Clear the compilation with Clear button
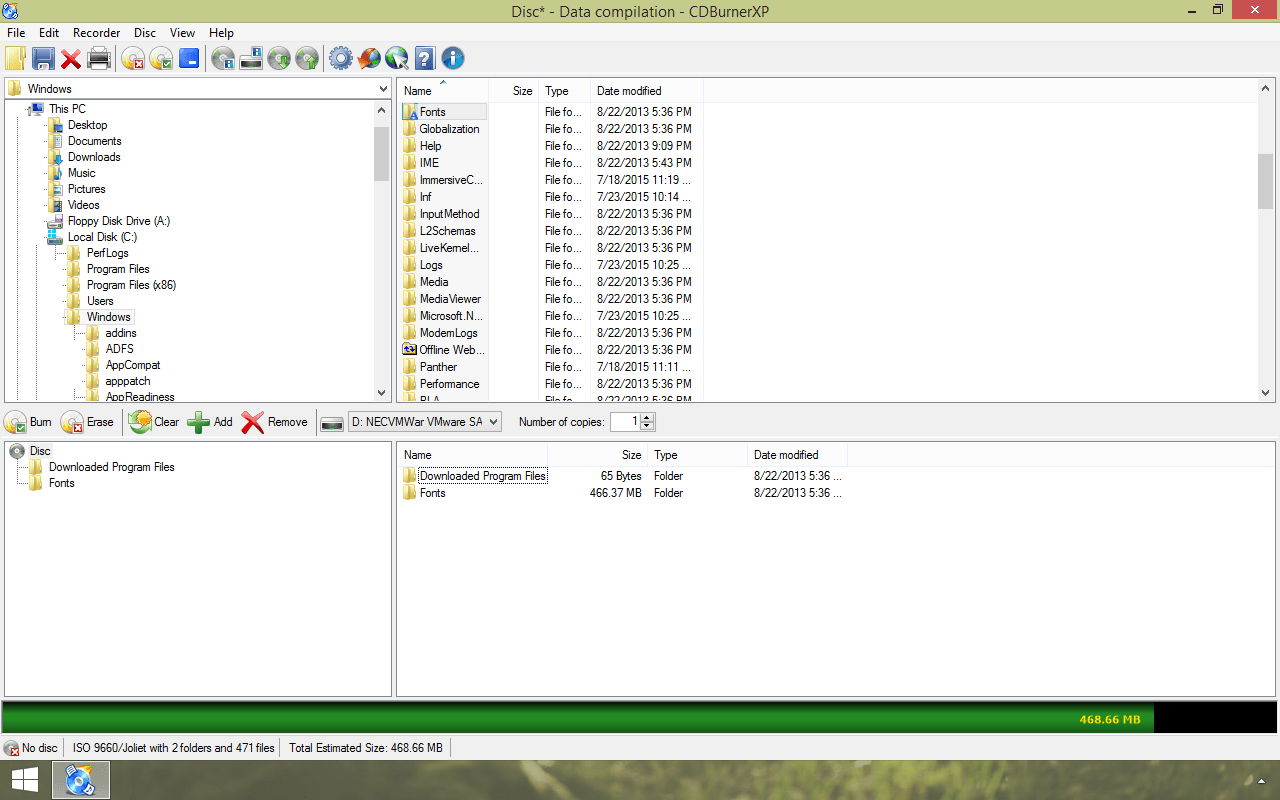This screenshot has height=800, width=1280. pos(153,421)
